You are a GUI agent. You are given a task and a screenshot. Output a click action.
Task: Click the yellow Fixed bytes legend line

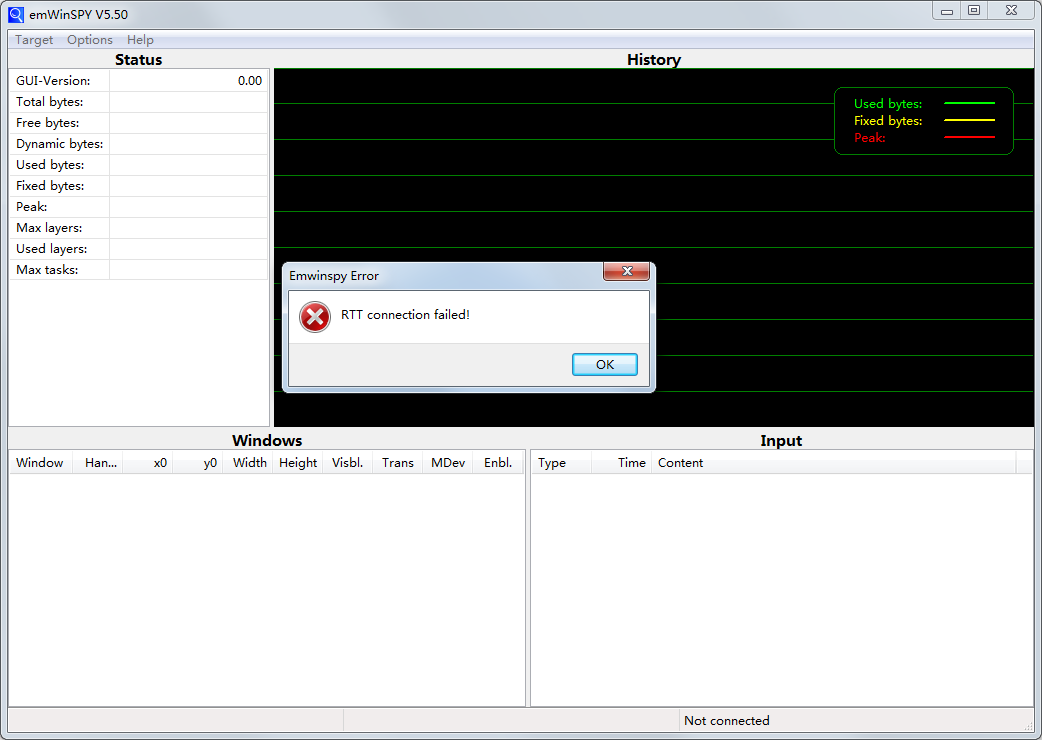pyautogui.click(x=969, y=120)
